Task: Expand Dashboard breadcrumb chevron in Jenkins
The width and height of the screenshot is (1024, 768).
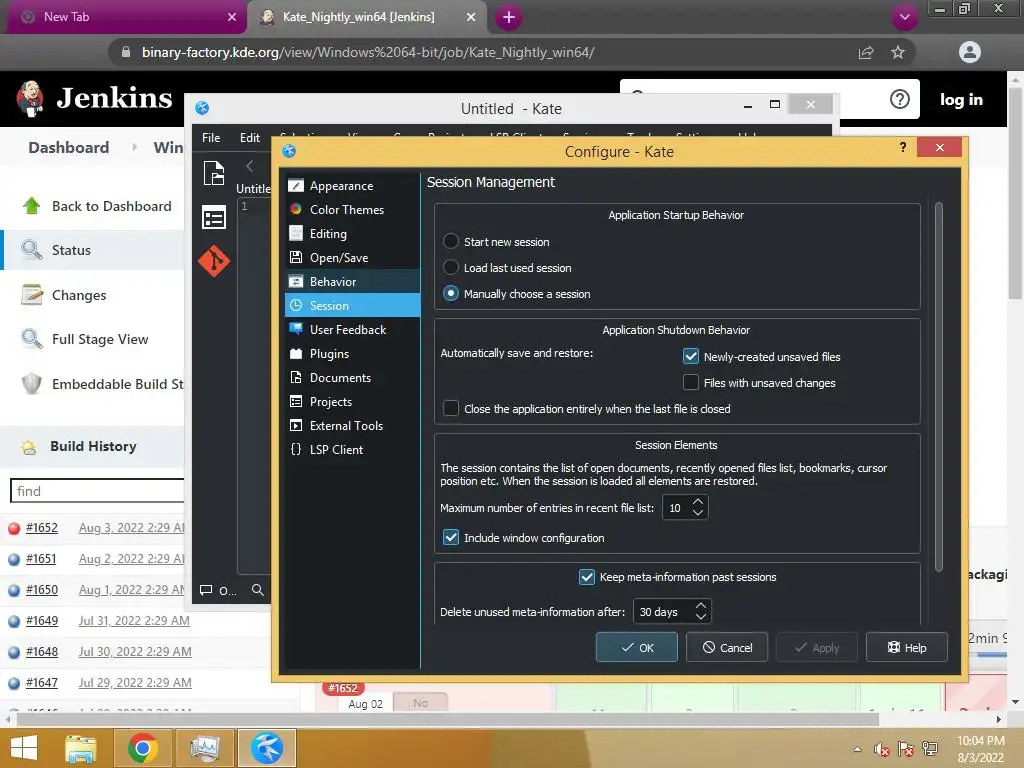Action: coord(135,147)
